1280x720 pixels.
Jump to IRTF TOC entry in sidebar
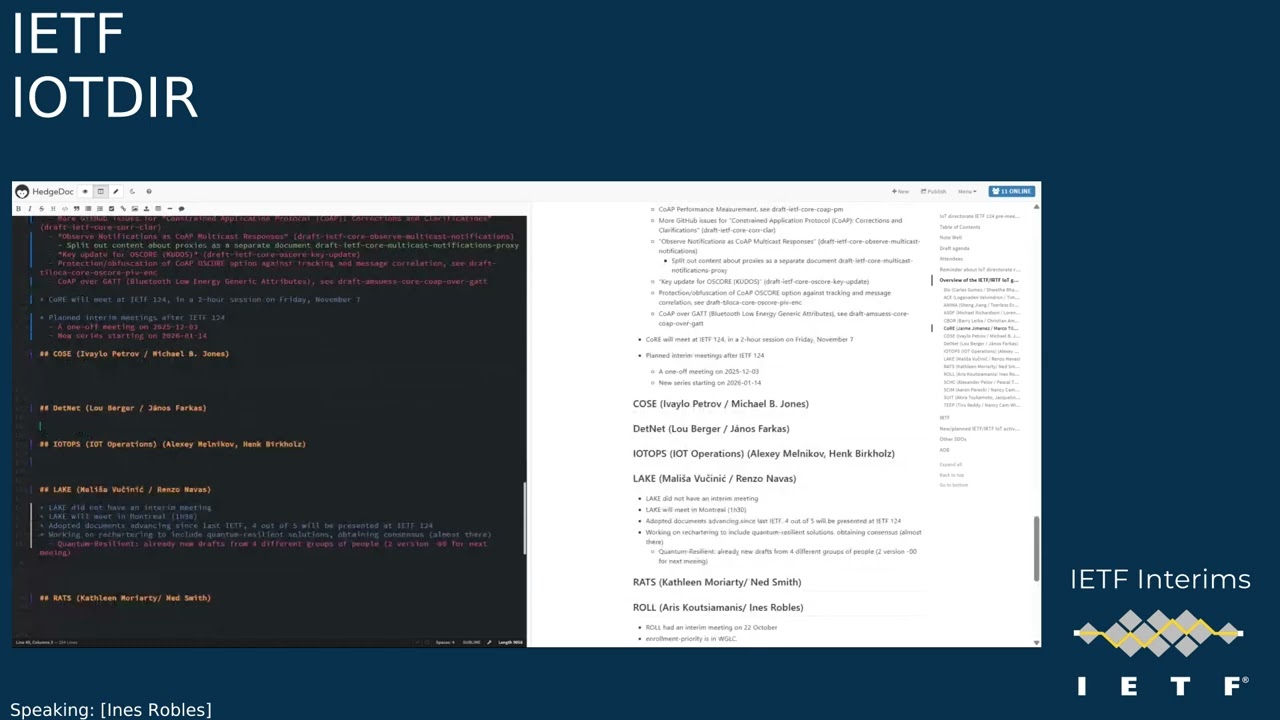(944, 417)
